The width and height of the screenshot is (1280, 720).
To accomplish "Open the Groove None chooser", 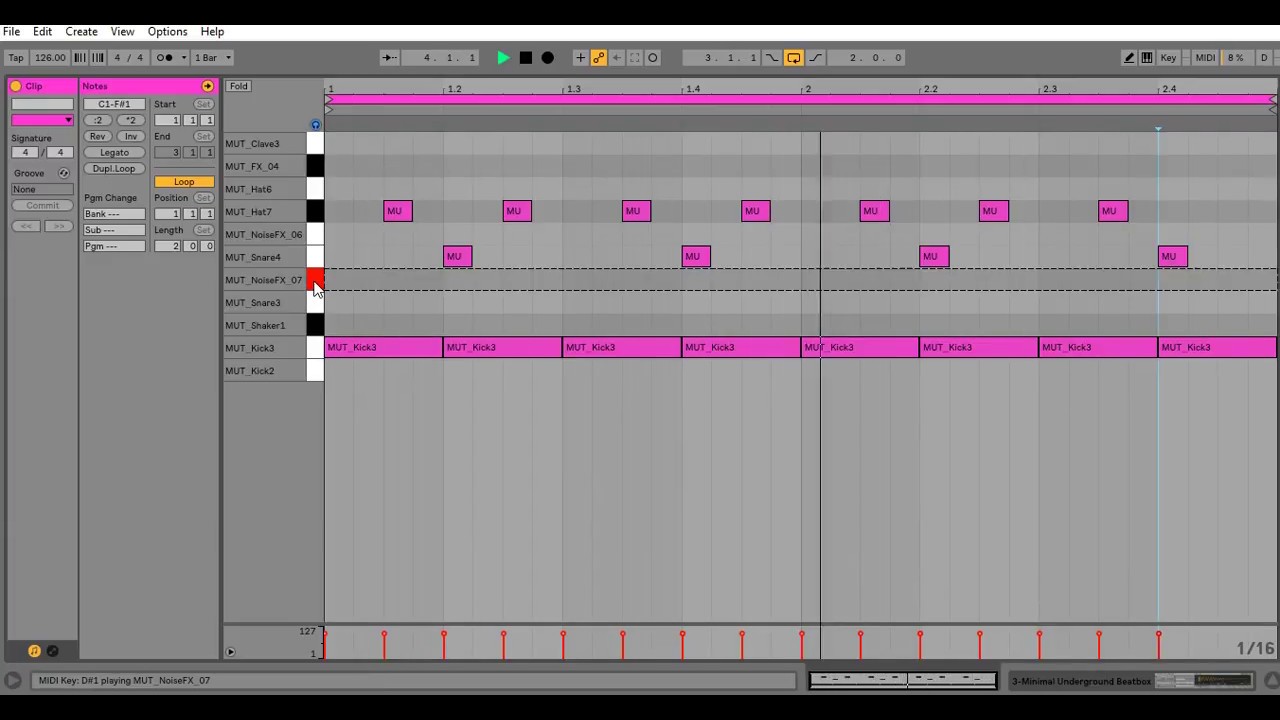I will click(x=42, y=189).
